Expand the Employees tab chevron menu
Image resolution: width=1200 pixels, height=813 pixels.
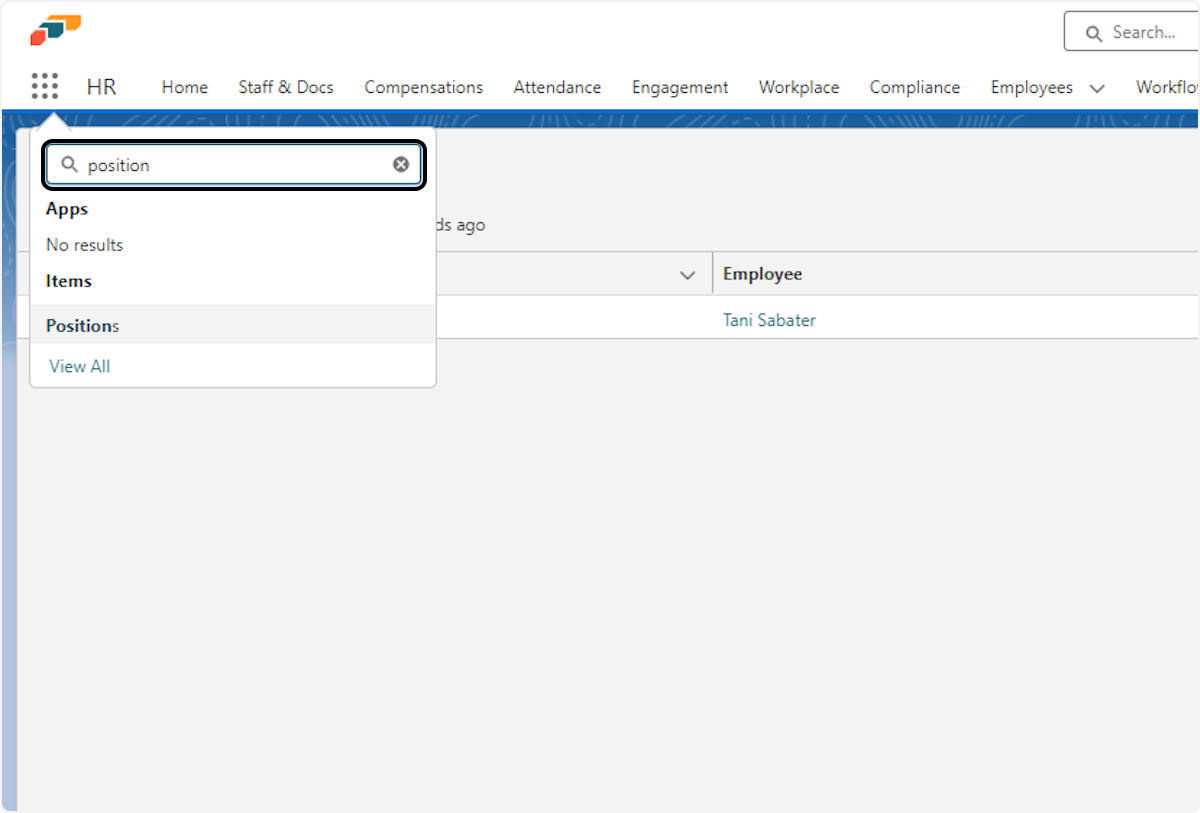1097,88
